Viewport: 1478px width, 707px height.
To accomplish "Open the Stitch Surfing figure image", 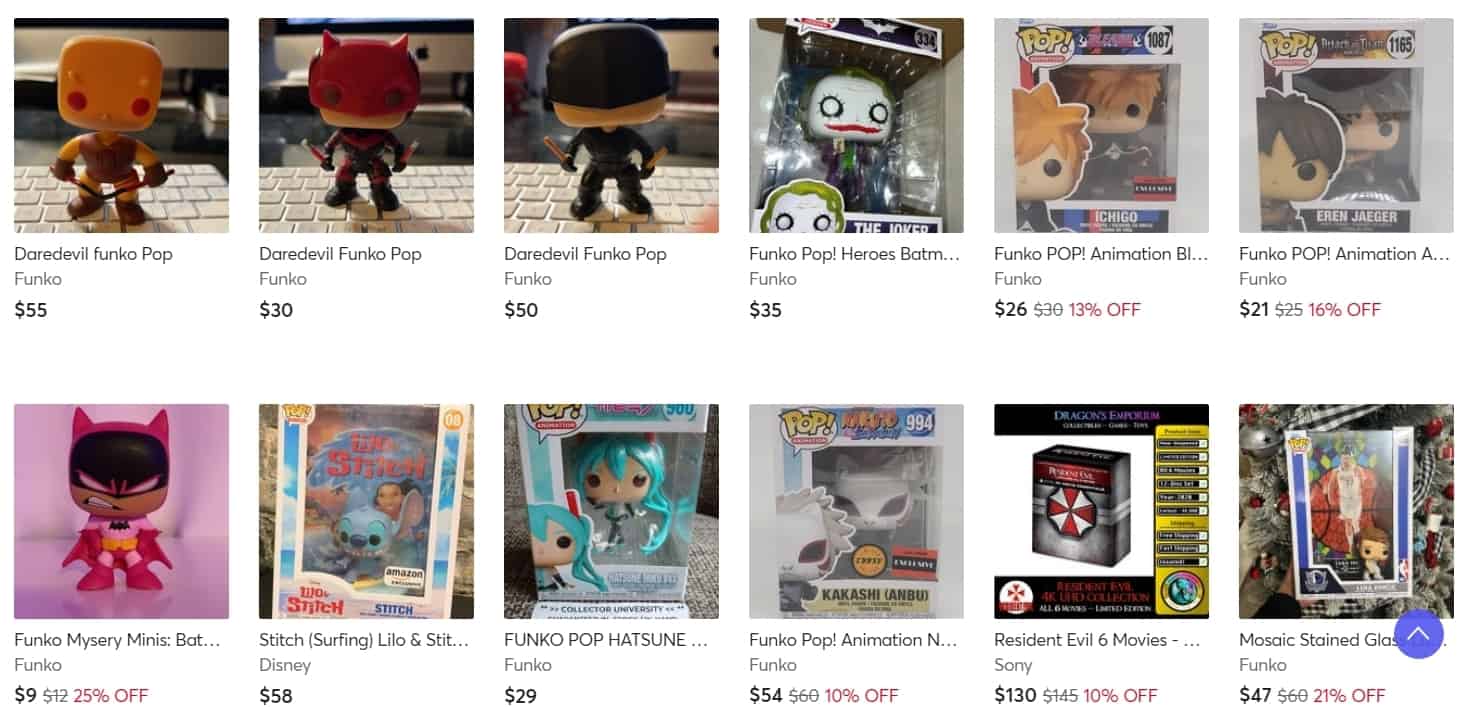I will 366,511.
